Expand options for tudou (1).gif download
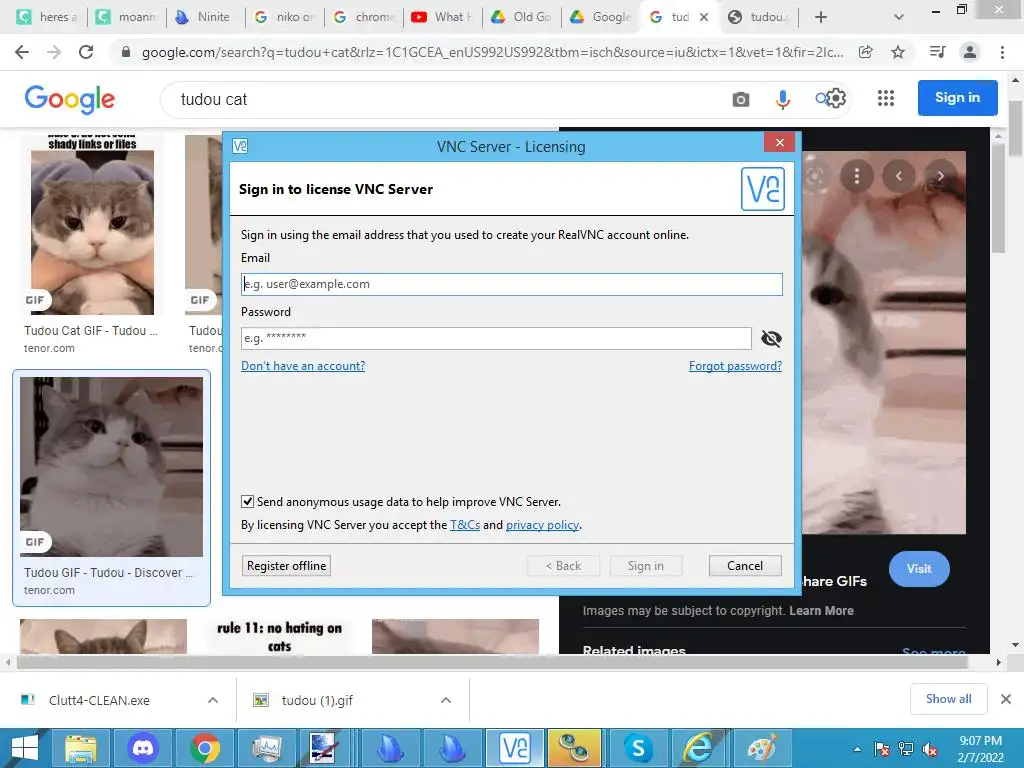 (446, 700)
